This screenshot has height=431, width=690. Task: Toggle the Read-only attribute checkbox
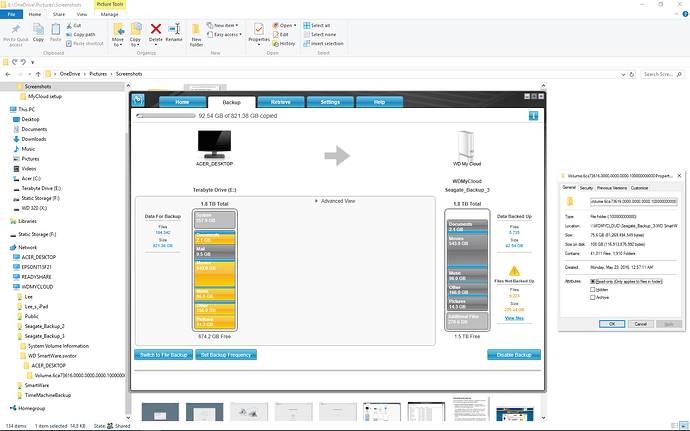(593, 281)
